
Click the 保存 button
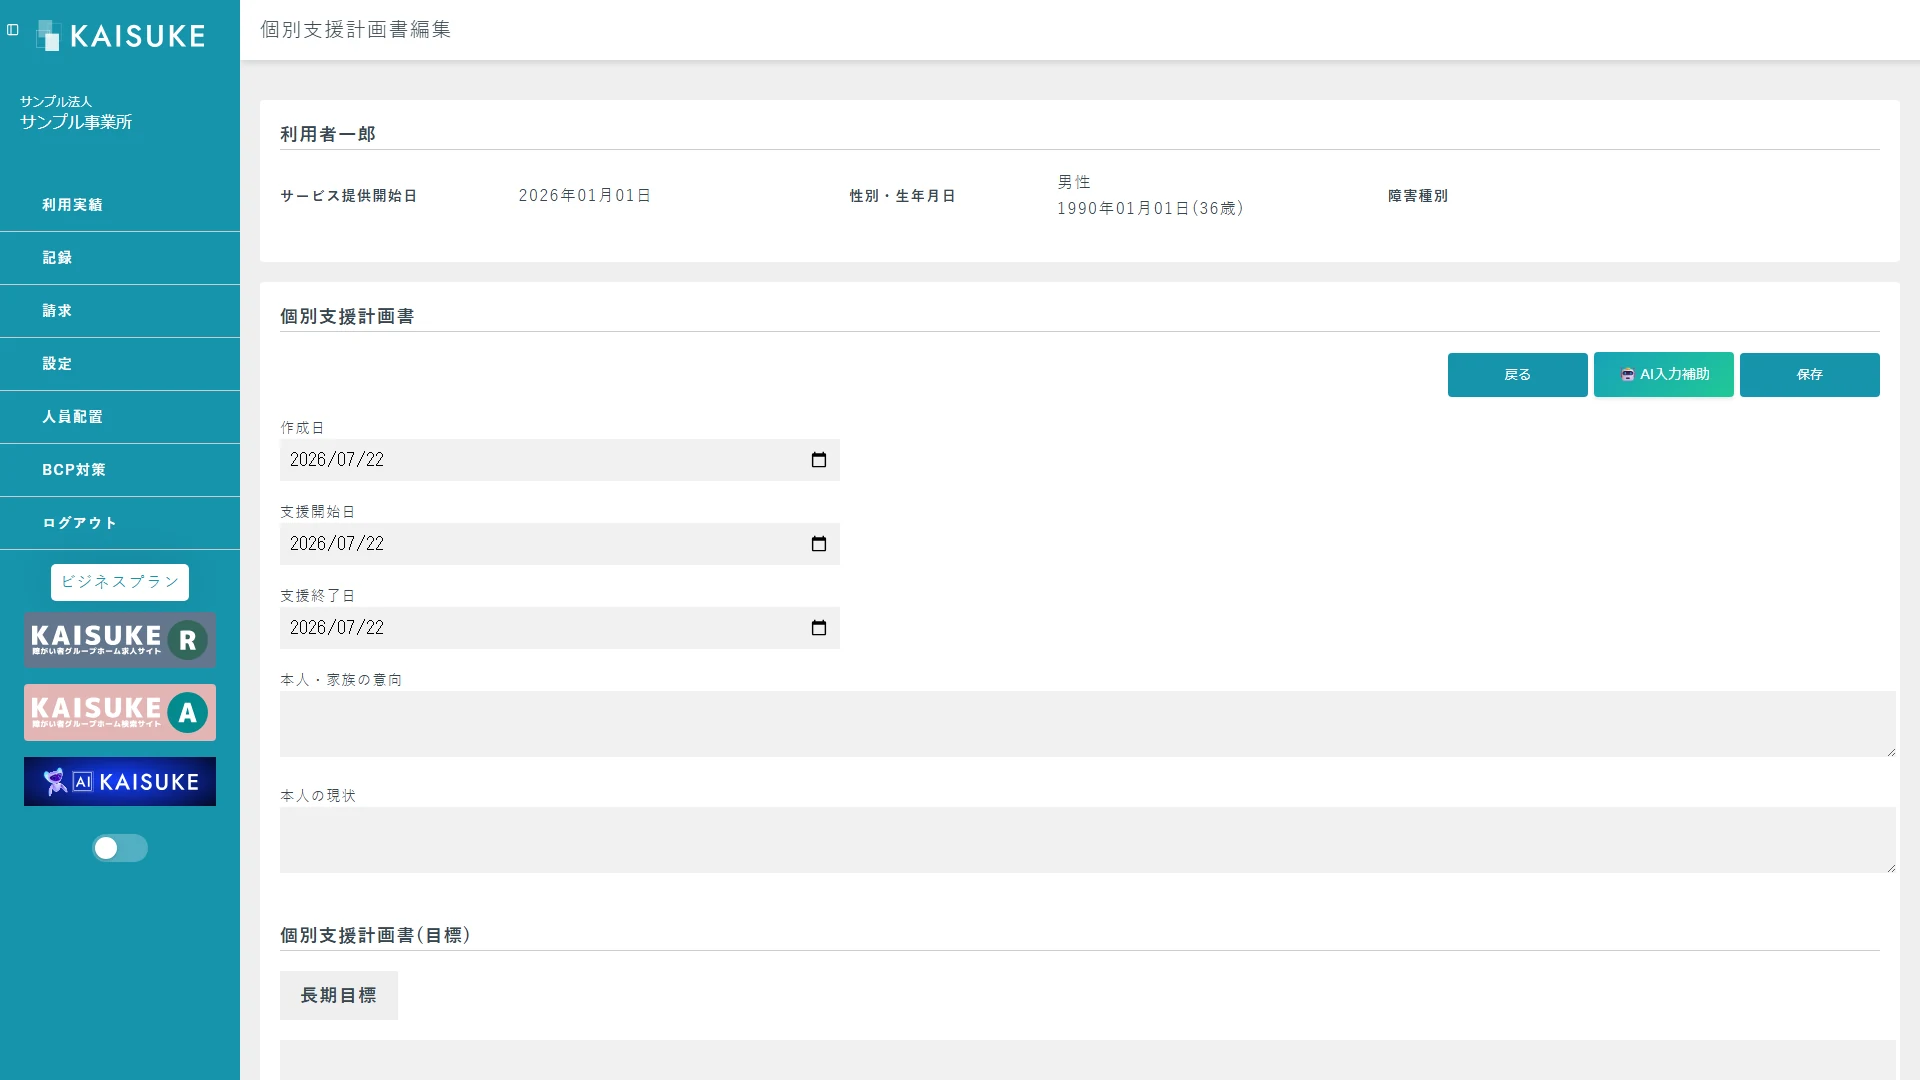(1809, 375)
